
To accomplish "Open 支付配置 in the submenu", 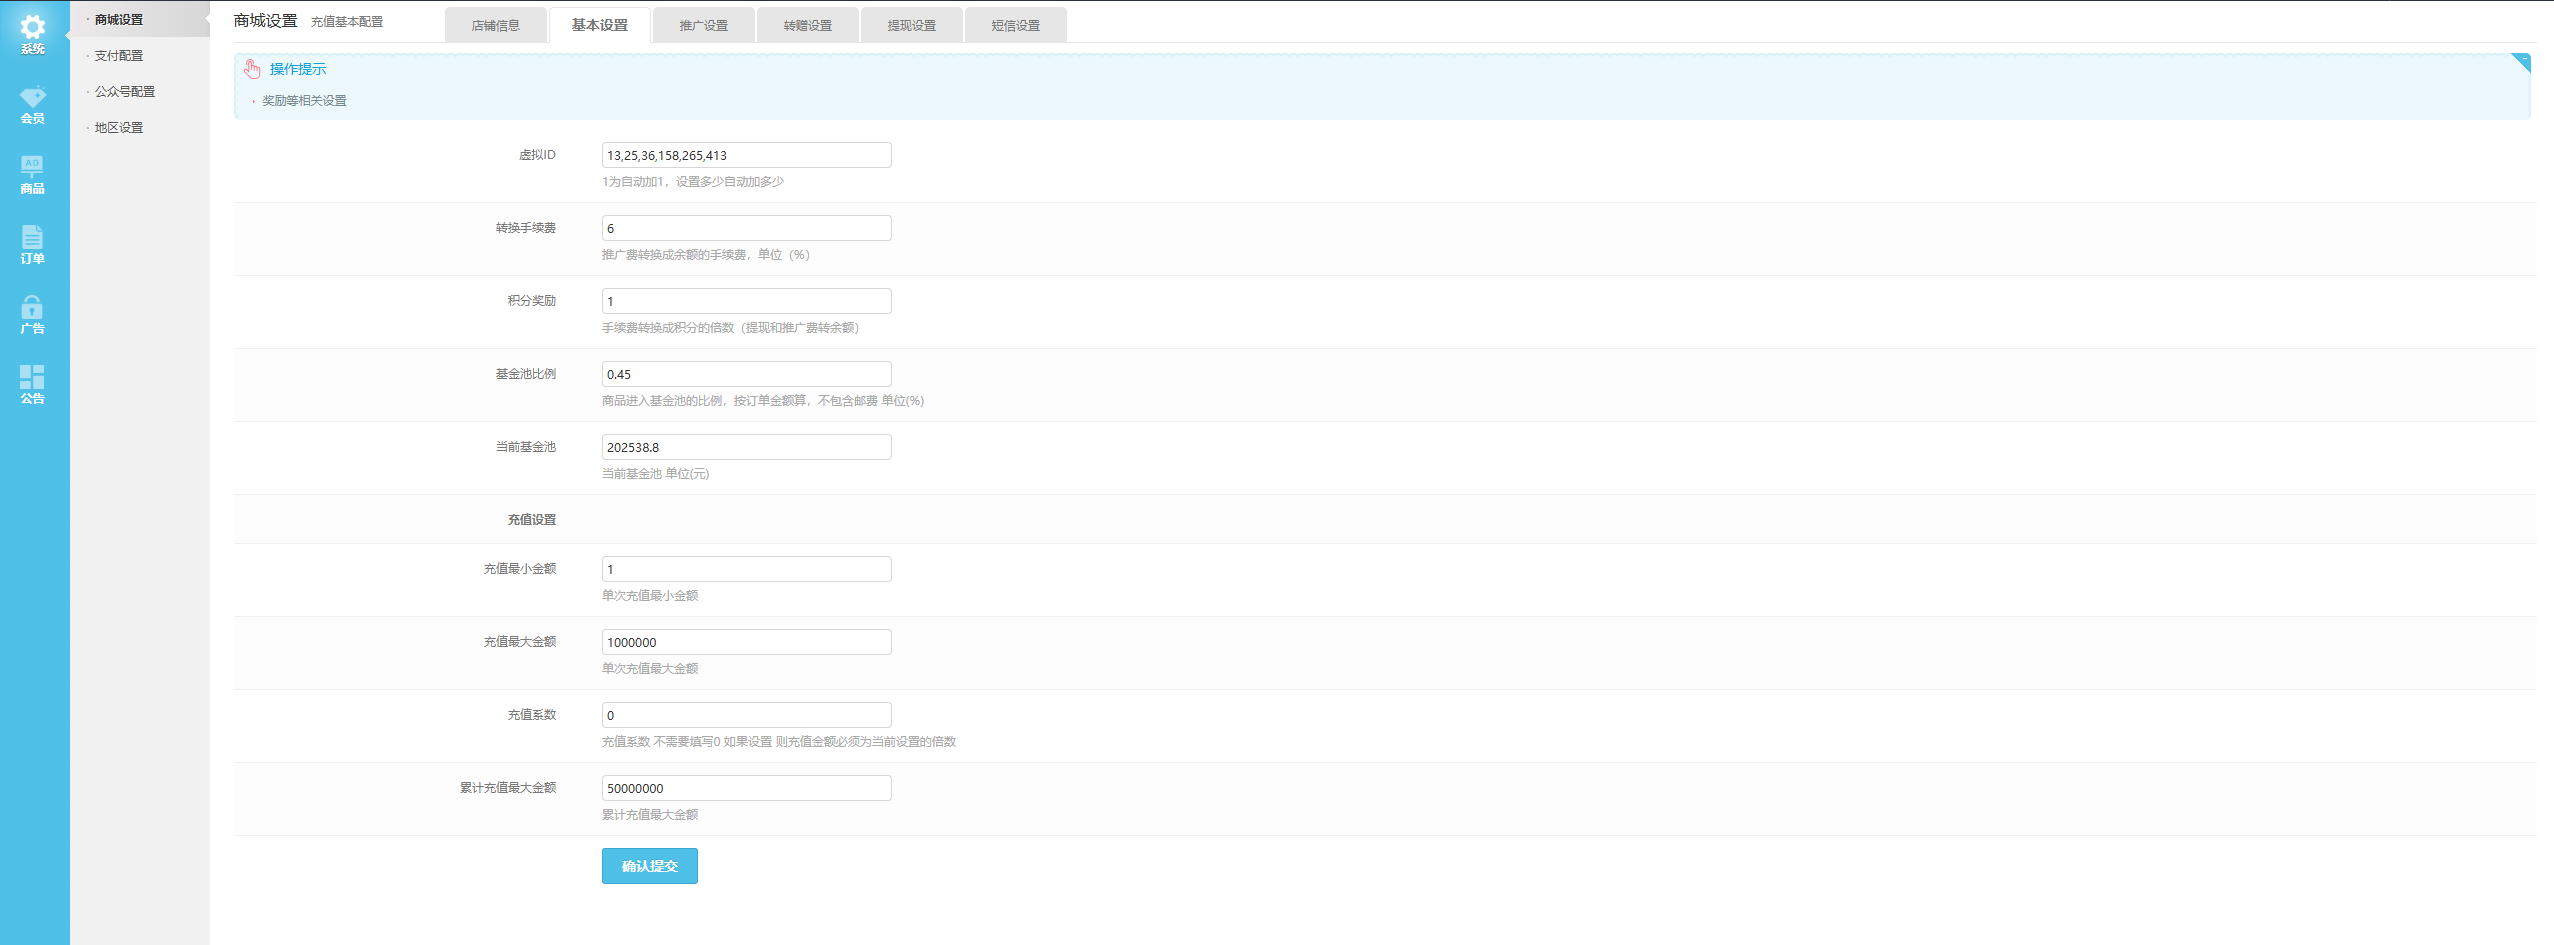I will [x=119, y=56].
